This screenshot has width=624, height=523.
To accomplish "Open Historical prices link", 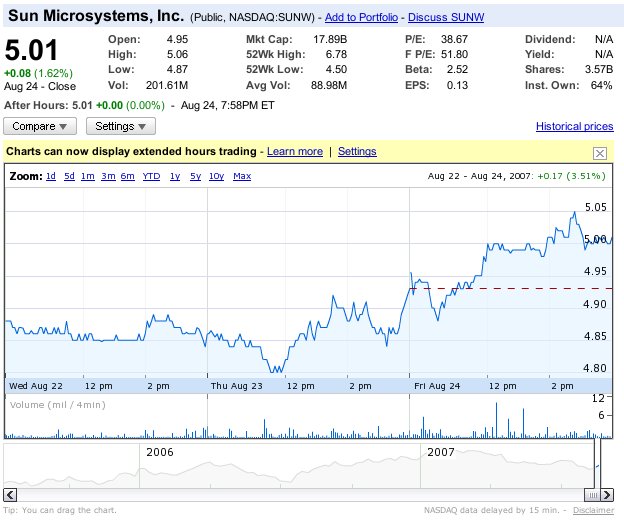I will coord(575,126).
